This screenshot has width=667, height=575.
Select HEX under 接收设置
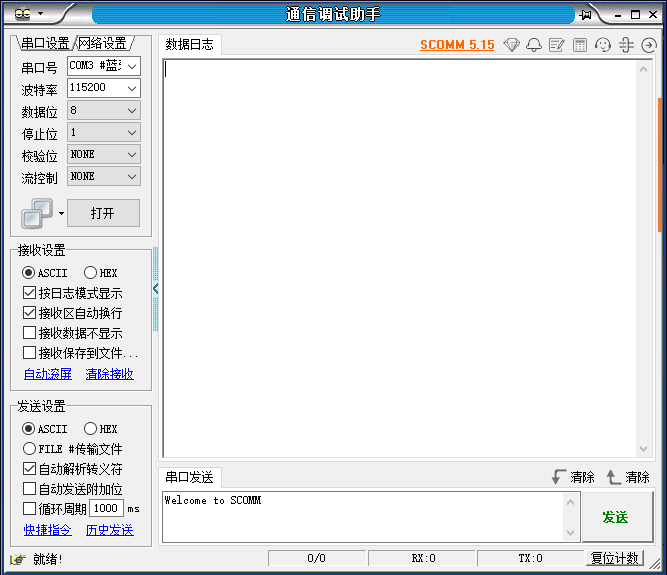(x=100, y=273)
